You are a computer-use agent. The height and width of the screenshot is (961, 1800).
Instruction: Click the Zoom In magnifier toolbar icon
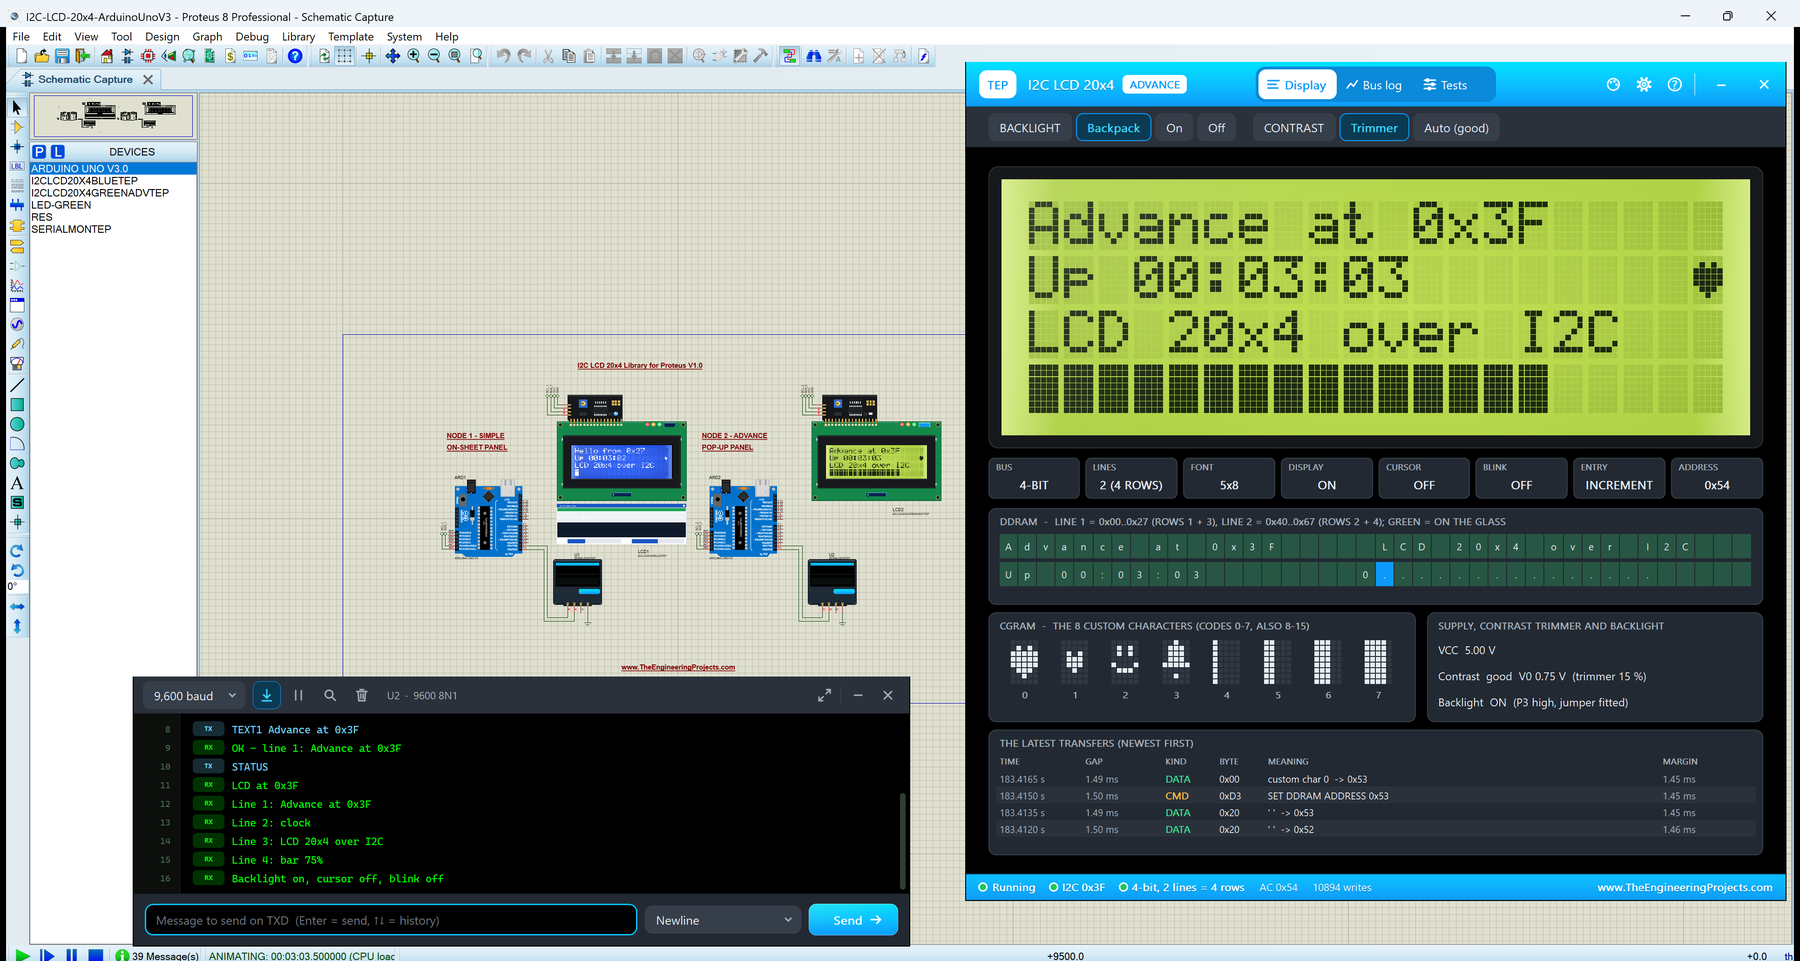414,56
